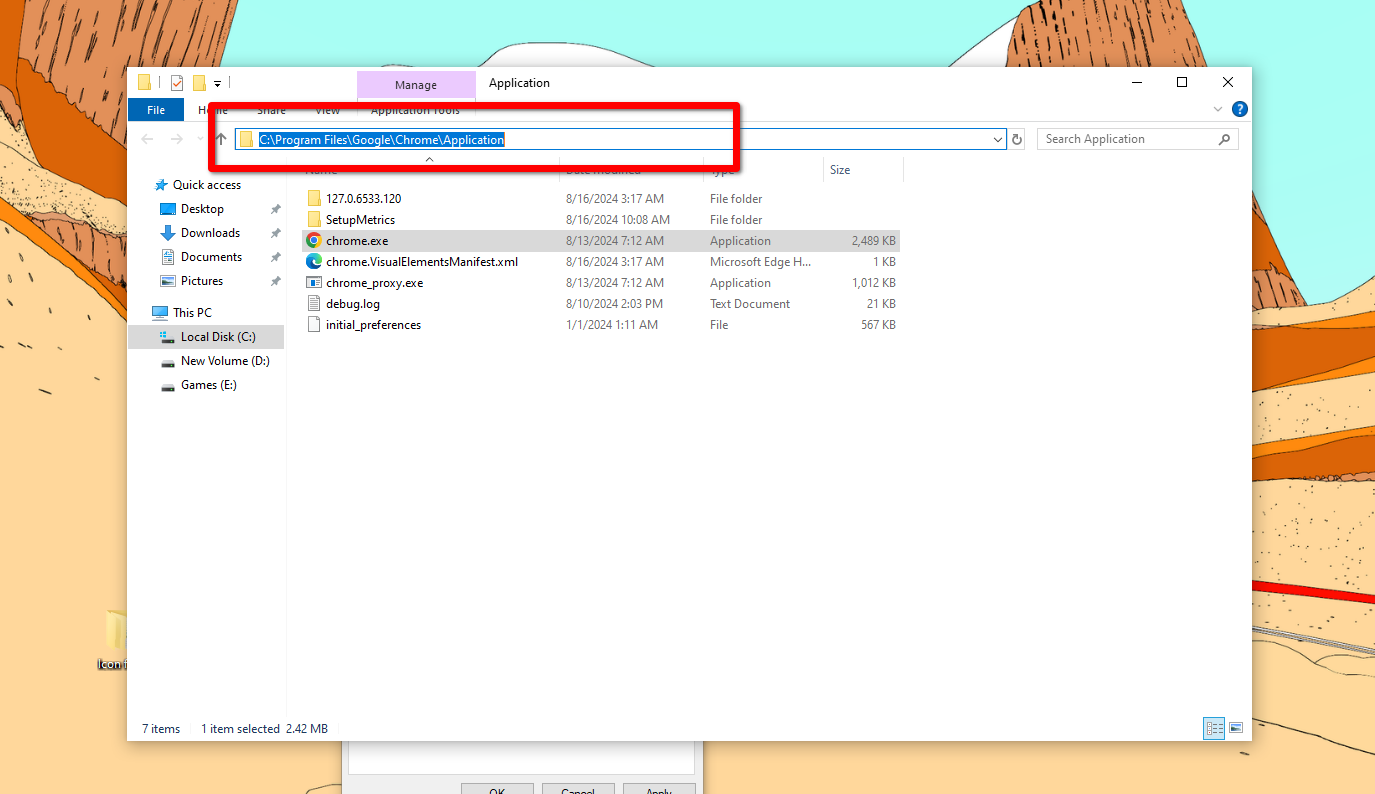Click File folder type in the 127.0.6533.120 row

[x=736, y=199]
